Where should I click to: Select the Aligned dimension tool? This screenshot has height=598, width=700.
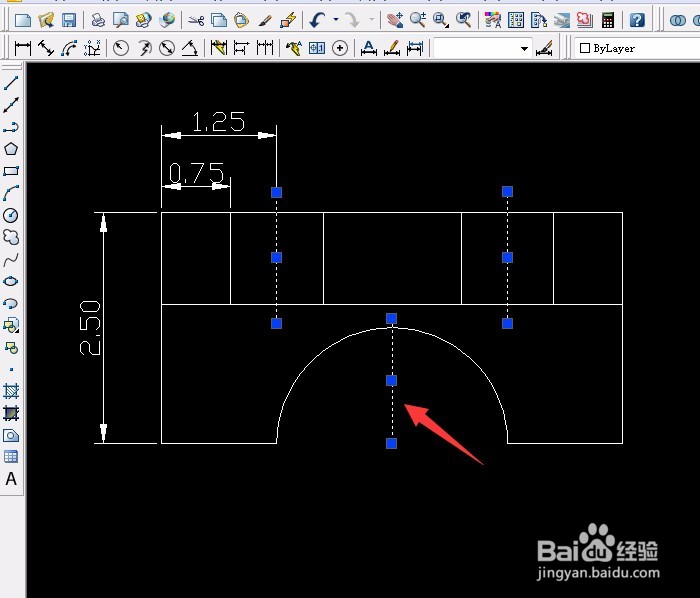[46, 48]
